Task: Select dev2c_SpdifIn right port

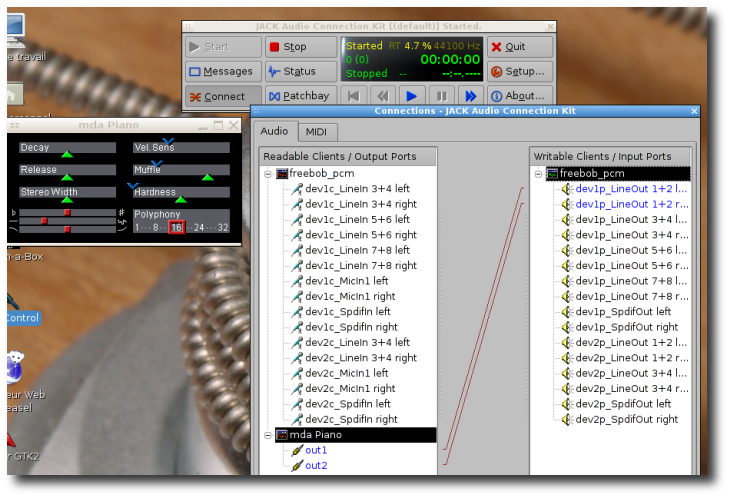Action: [351, 419]
